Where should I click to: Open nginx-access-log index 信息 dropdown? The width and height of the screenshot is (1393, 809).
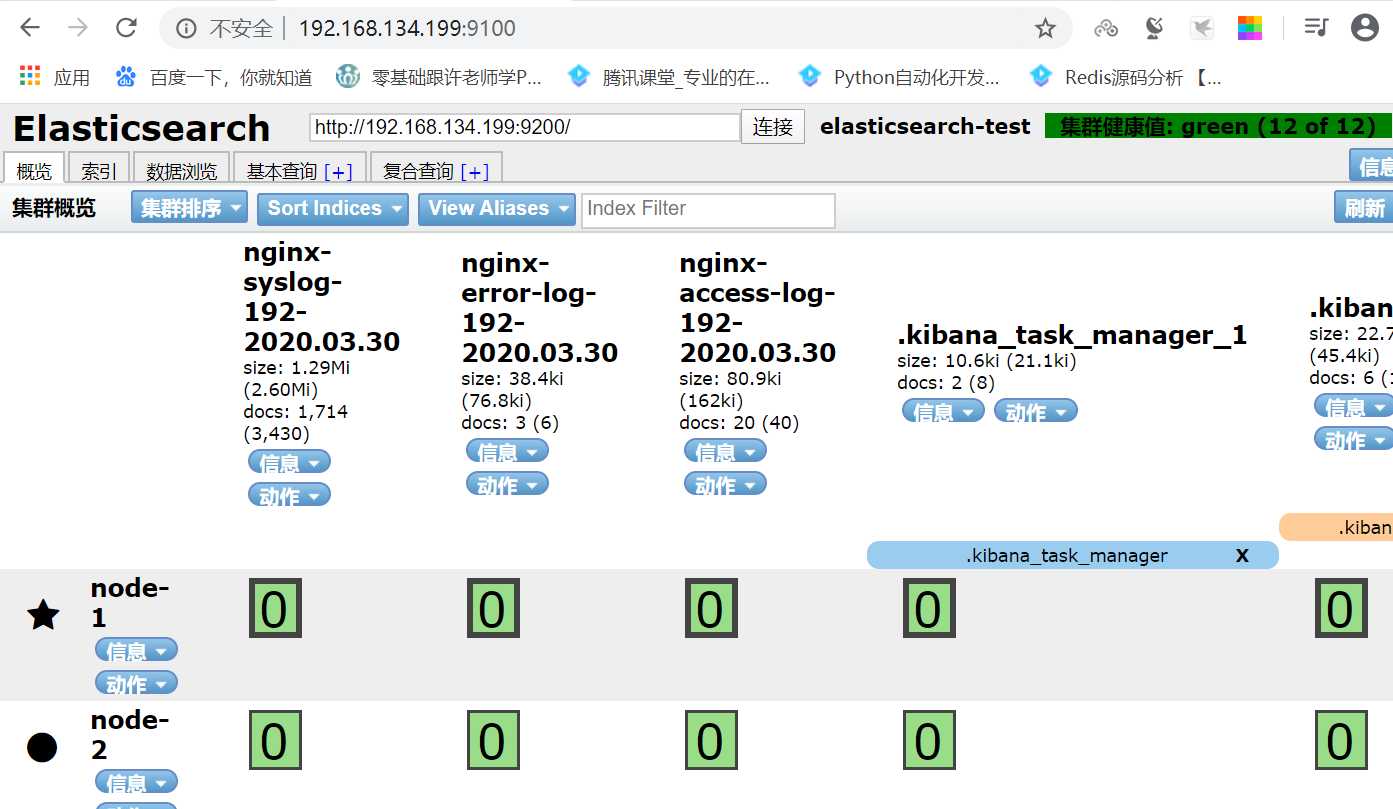(x=725, y=451)
